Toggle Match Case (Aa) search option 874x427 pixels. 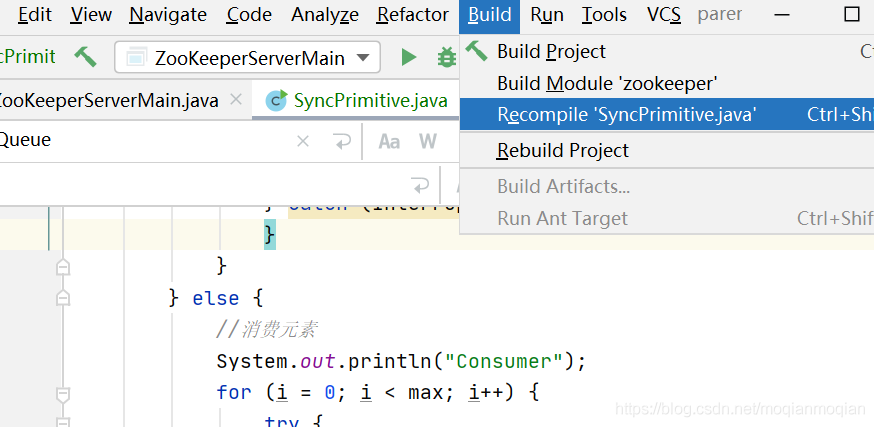(x=389, y=142)
